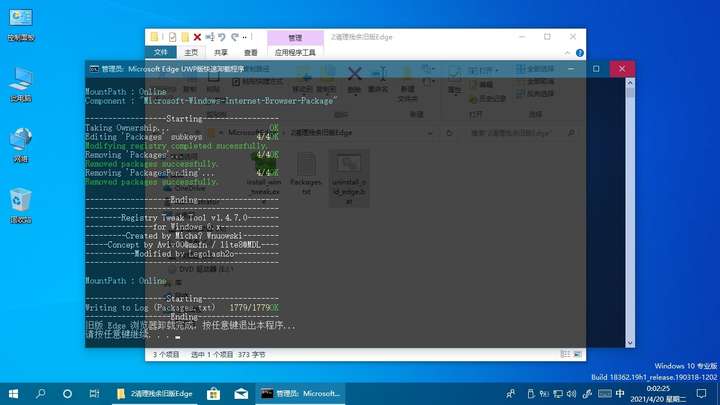Screen dimensions: 720x405
Task: Click 'Registry Tweak Tool v1.4.7.0' line
Action: click(184, 218)
